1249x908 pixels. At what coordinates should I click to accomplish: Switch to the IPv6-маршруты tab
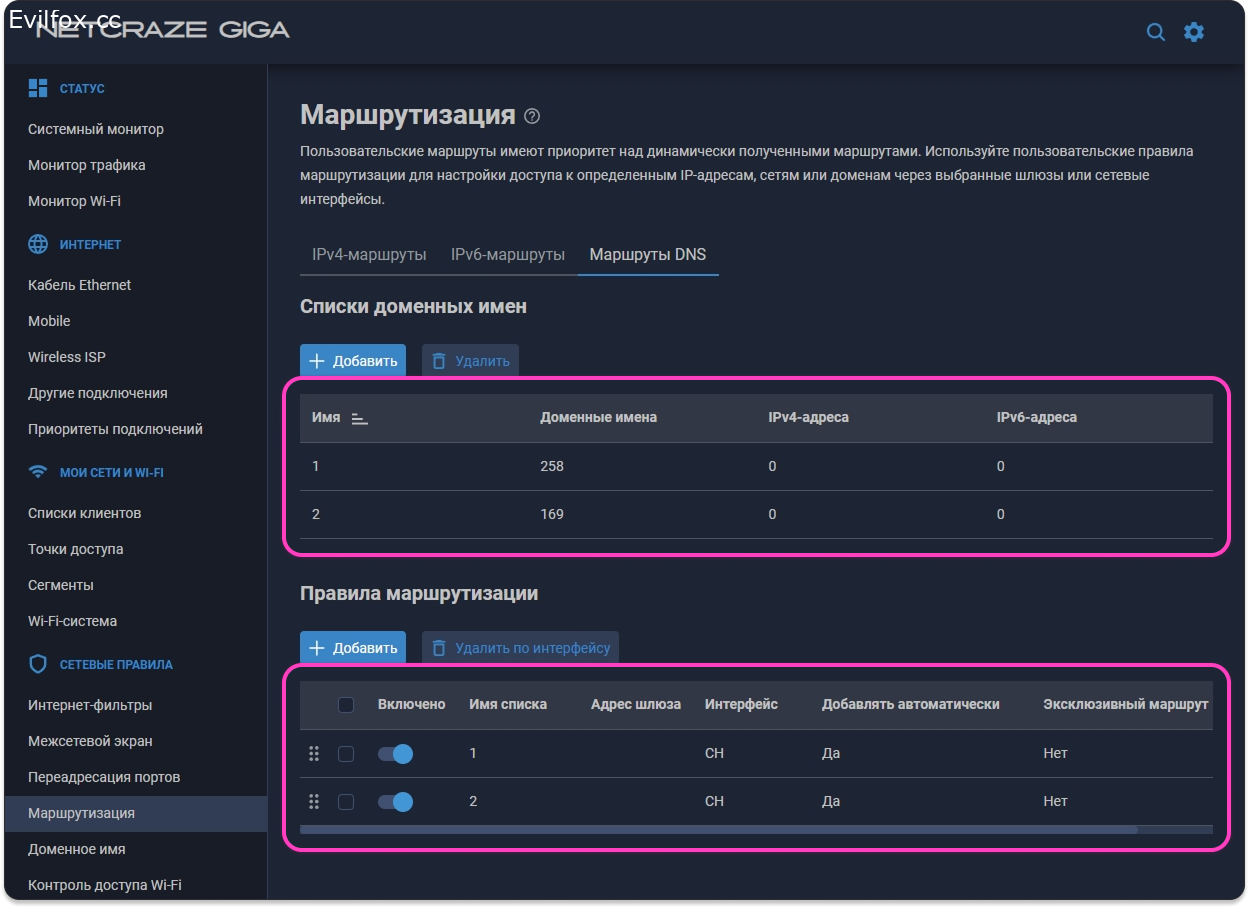tap(508, 254)
